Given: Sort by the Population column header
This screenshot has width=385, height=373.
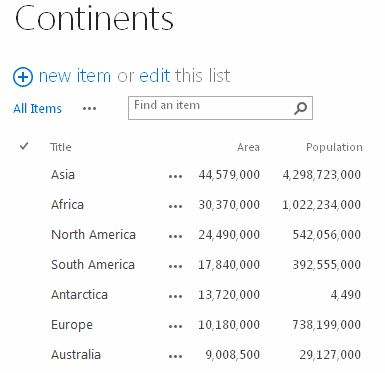Looking at the screenshot, I should [x=334, y=147].
